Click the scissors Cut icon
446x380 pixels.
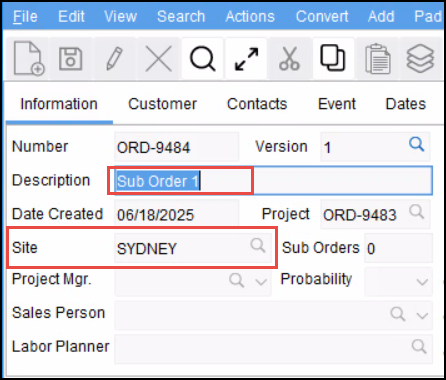pos(289,59)
